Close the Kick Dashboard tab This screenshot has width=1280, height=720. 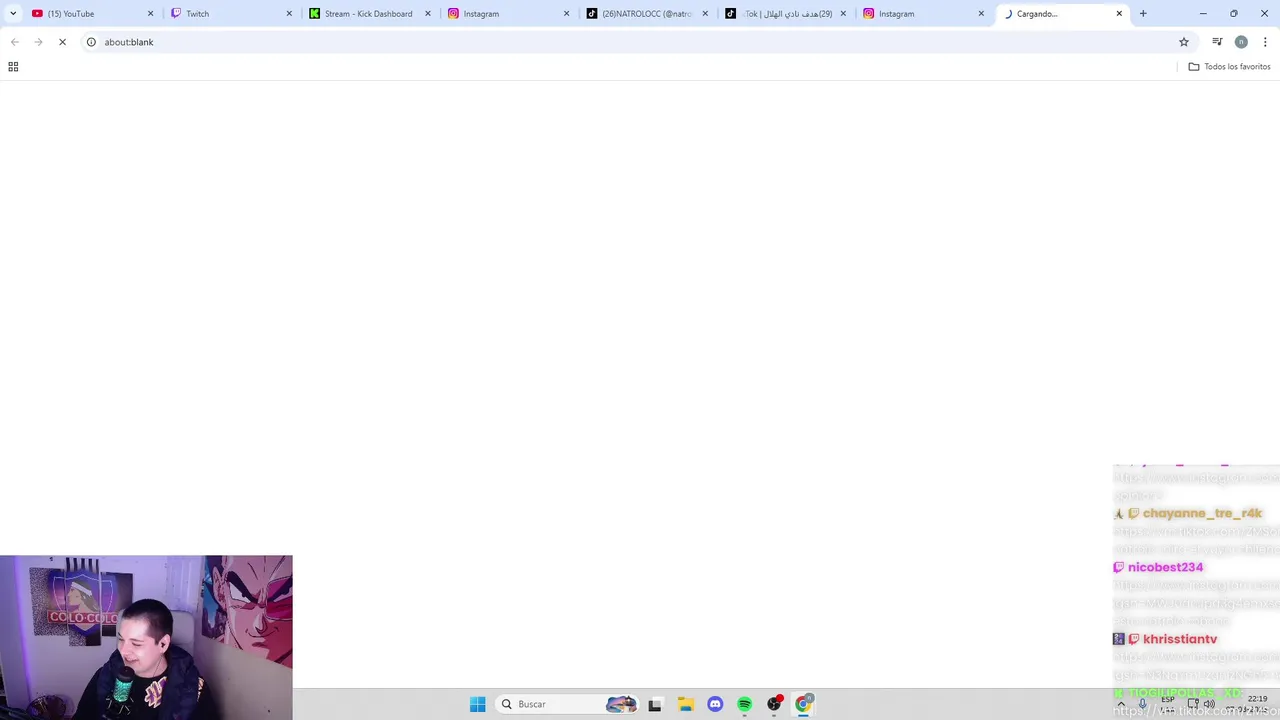pyautogui.click(x=428, y=14)
